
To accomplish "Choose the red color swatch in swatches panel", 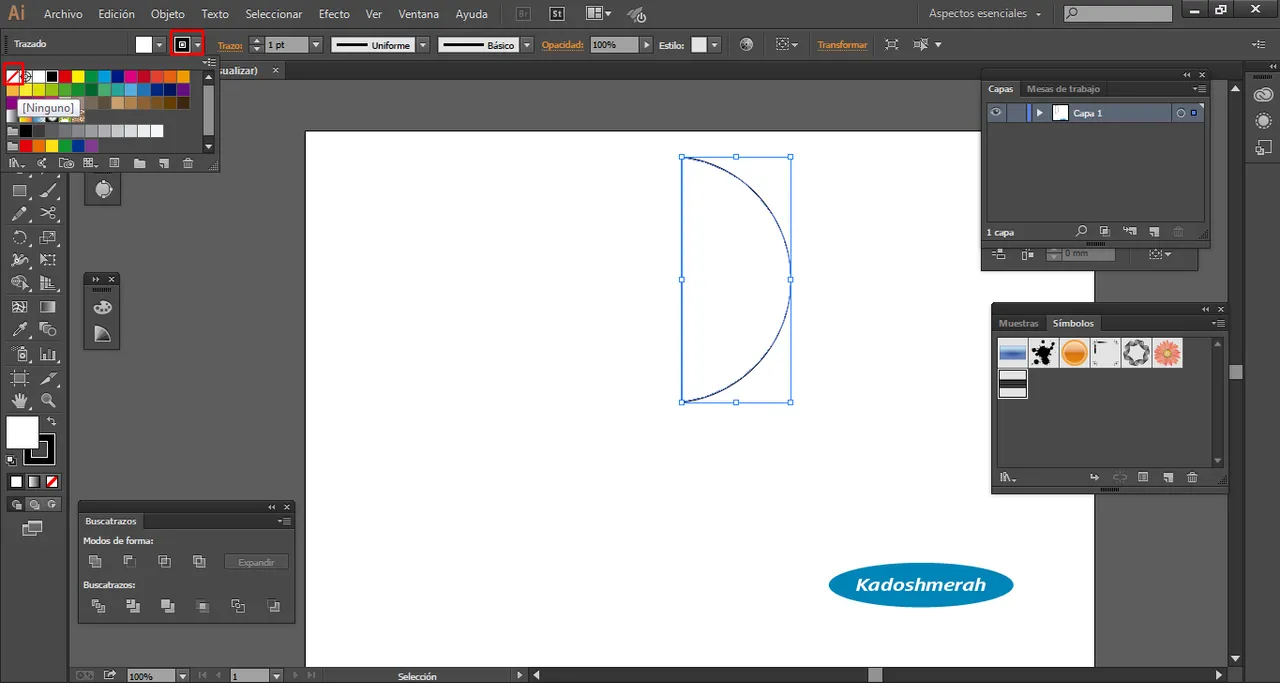I will [65, 76].
